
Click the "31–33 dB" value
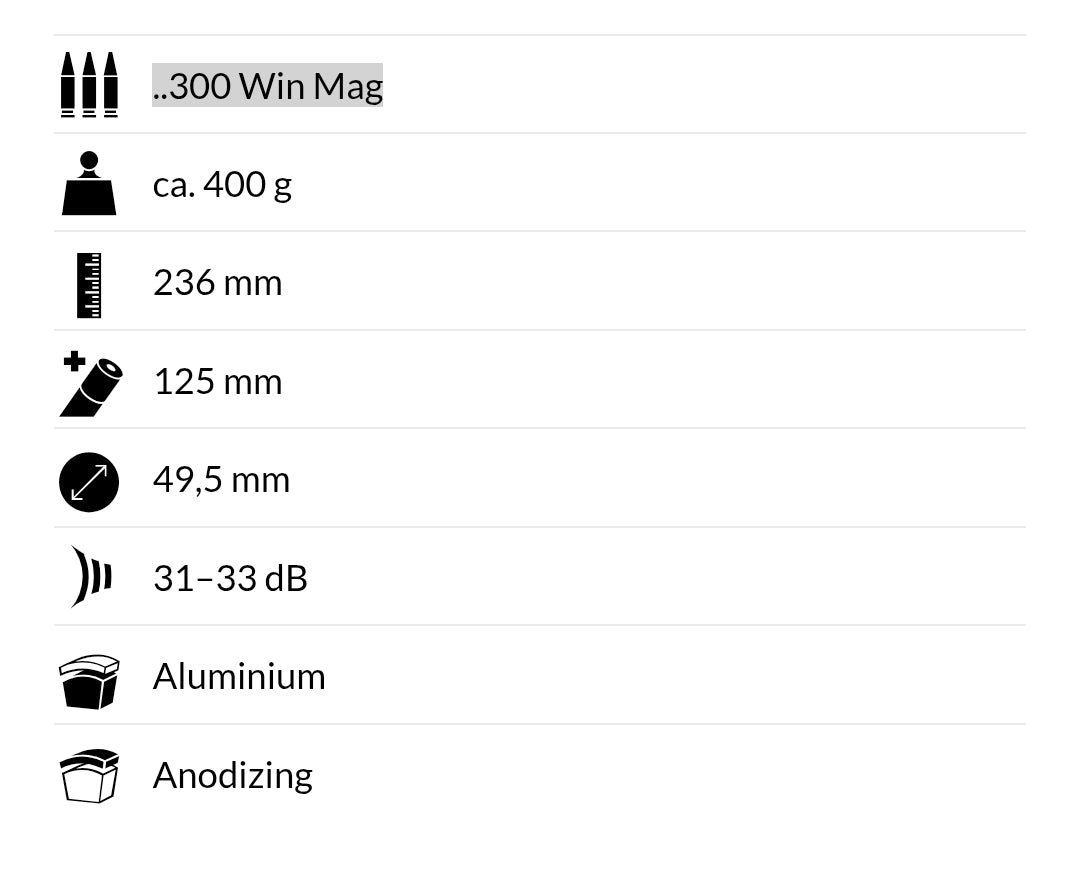pos(230,578)
